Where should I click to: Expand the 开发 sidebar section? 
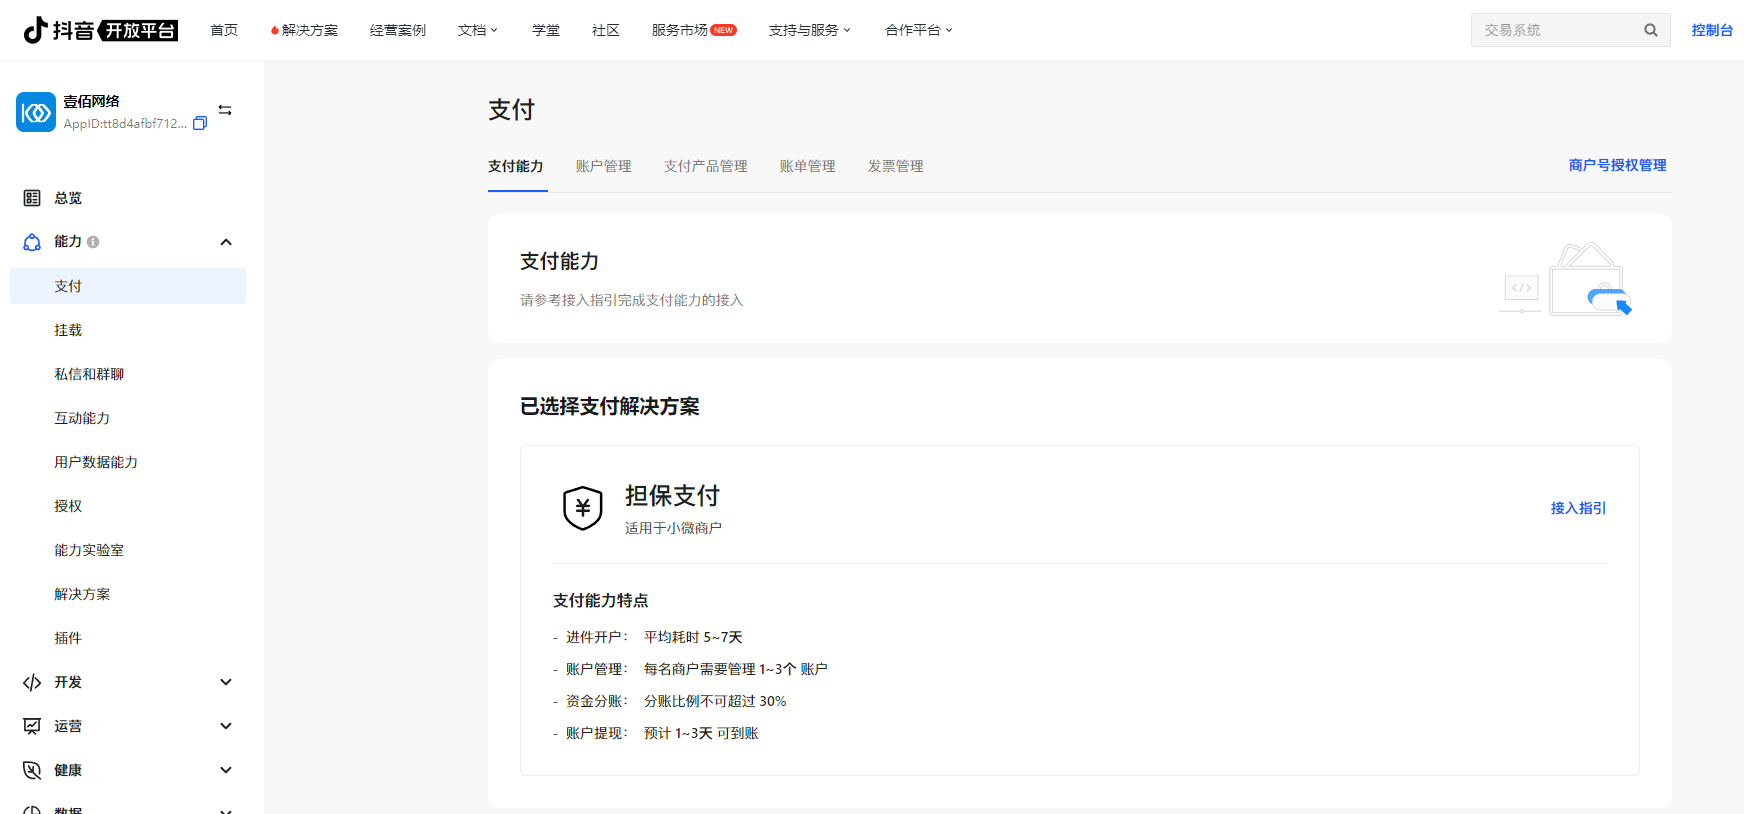pyautogui.click(x=226, y=682)
